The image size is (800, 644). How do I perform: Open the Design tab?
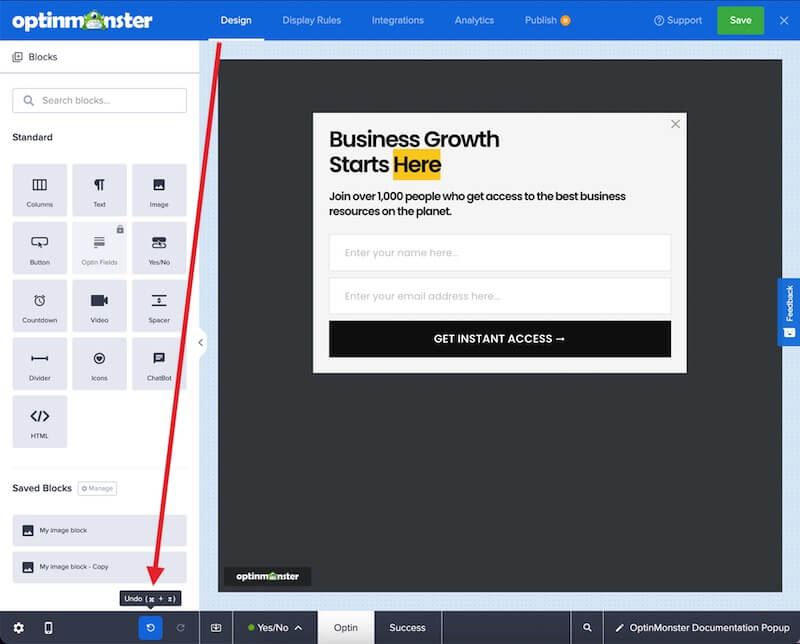point(236,20)
